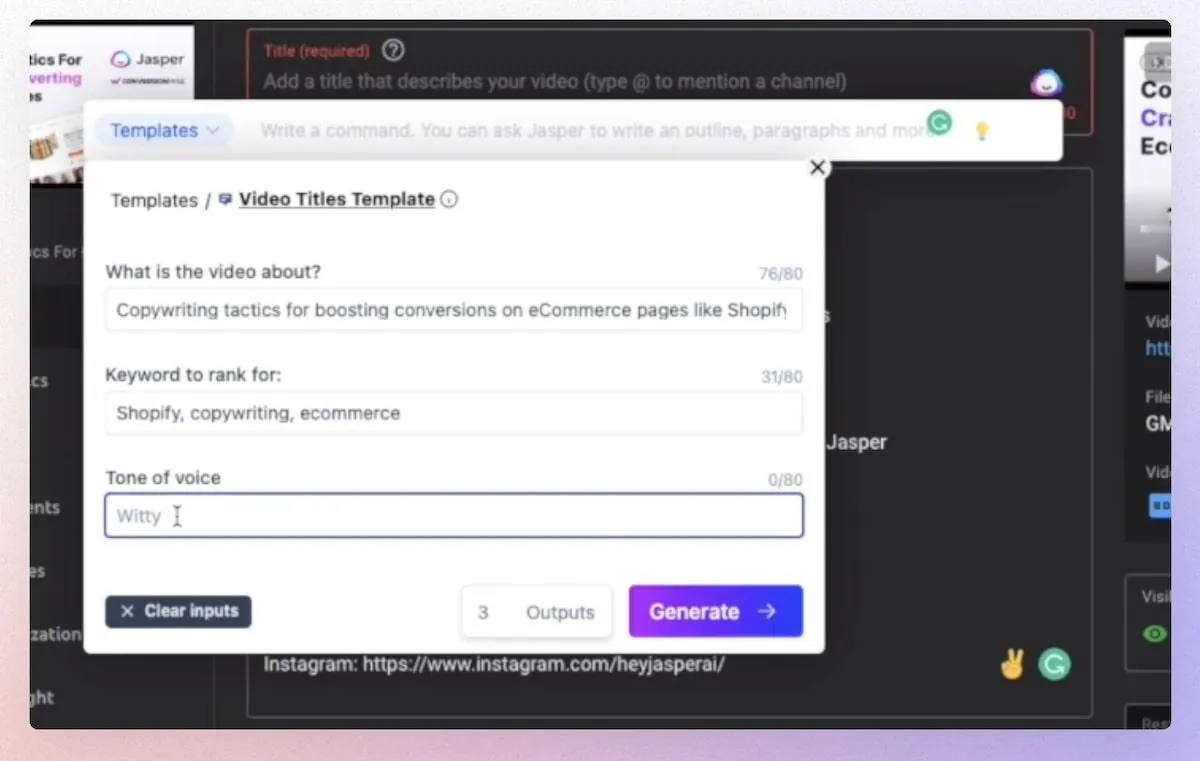Screen dimensions: 1200x761
Task: Click the Jasper thumbnail image top left
Action: click(x=112, y=105)
